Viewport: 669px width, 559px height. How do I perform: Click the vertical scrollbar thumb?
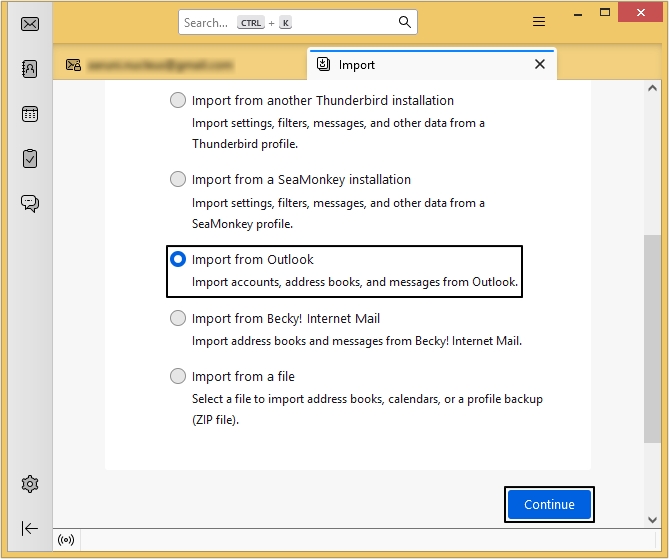pos(652,339)
